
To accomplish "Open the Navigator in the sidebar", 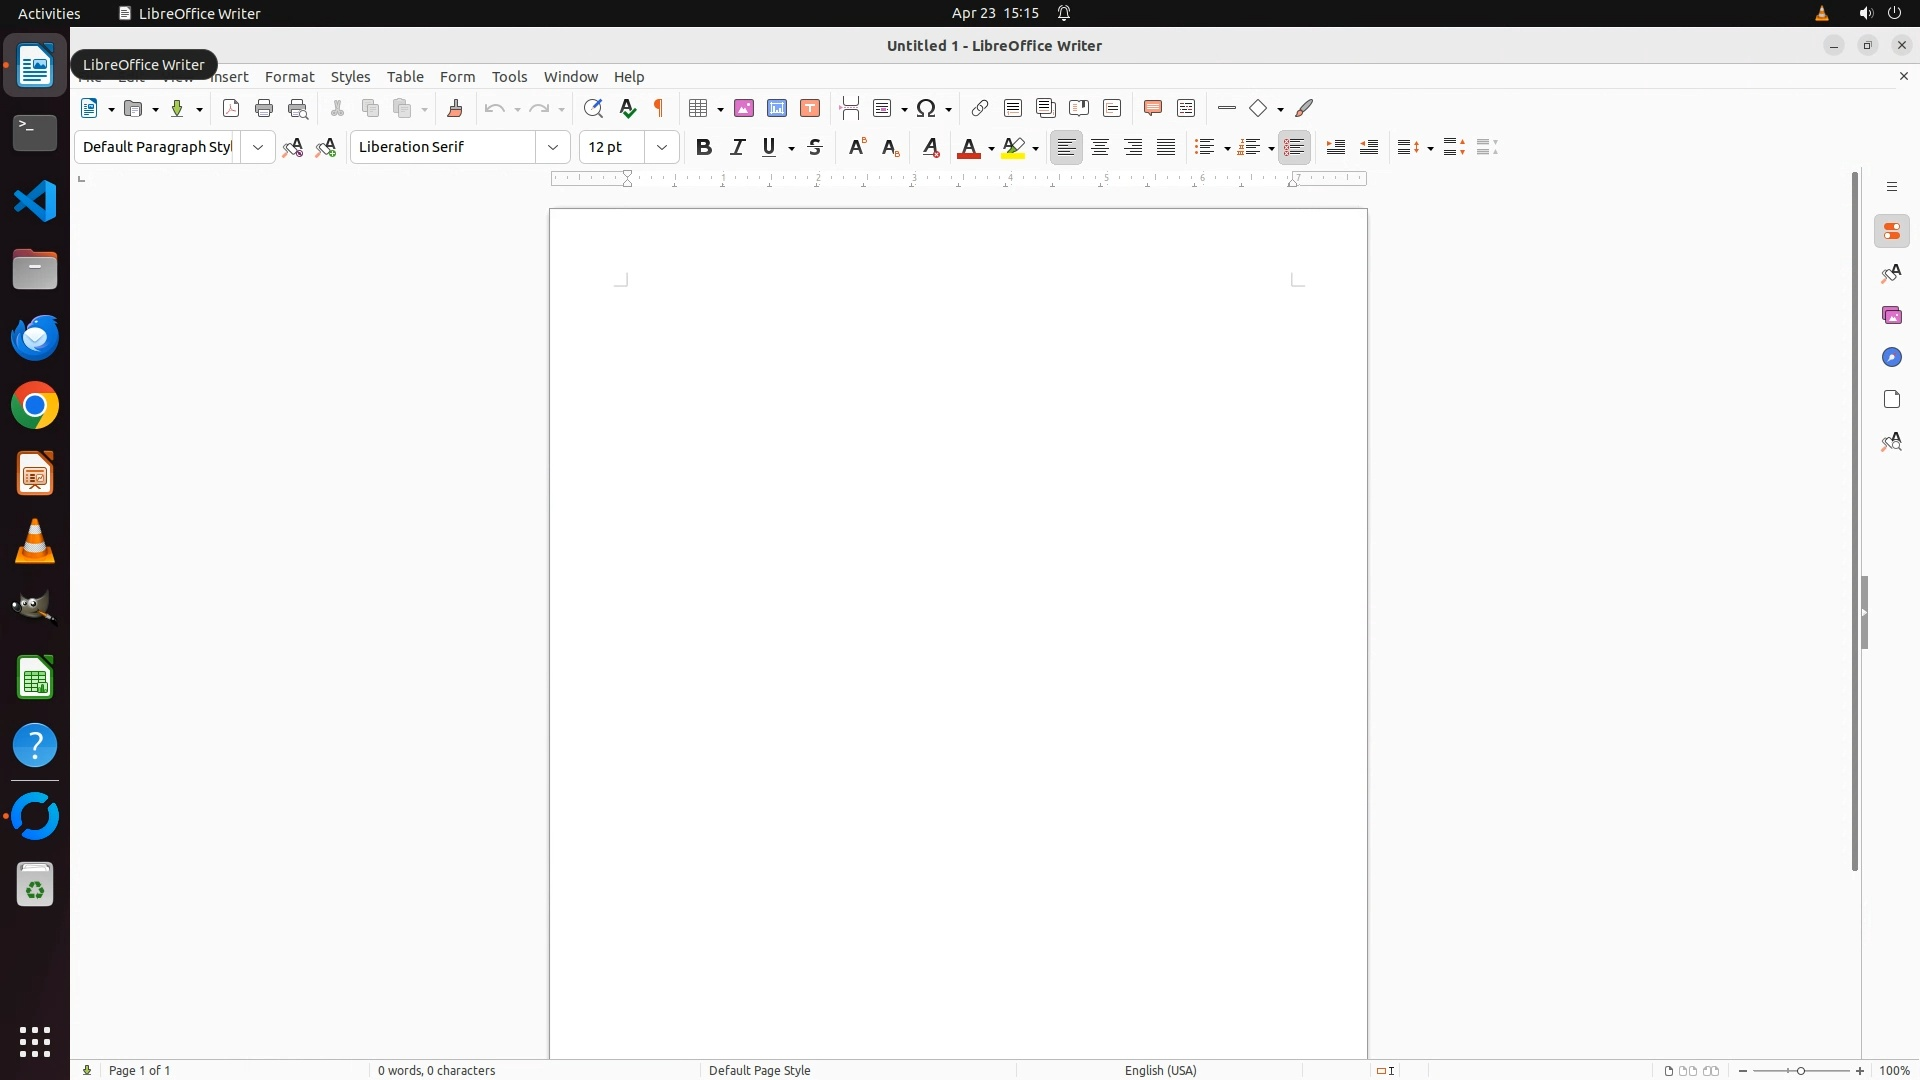I will pyautogui.click(x=1891, y=358).
